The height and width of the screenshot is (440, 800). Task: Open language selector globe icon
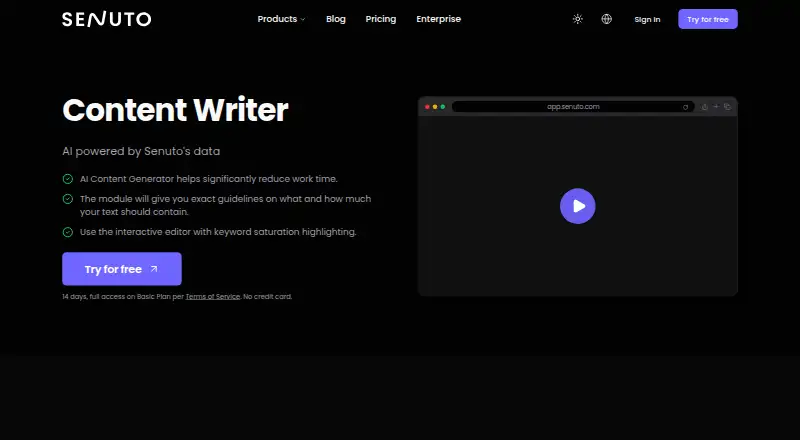[606, 19]
